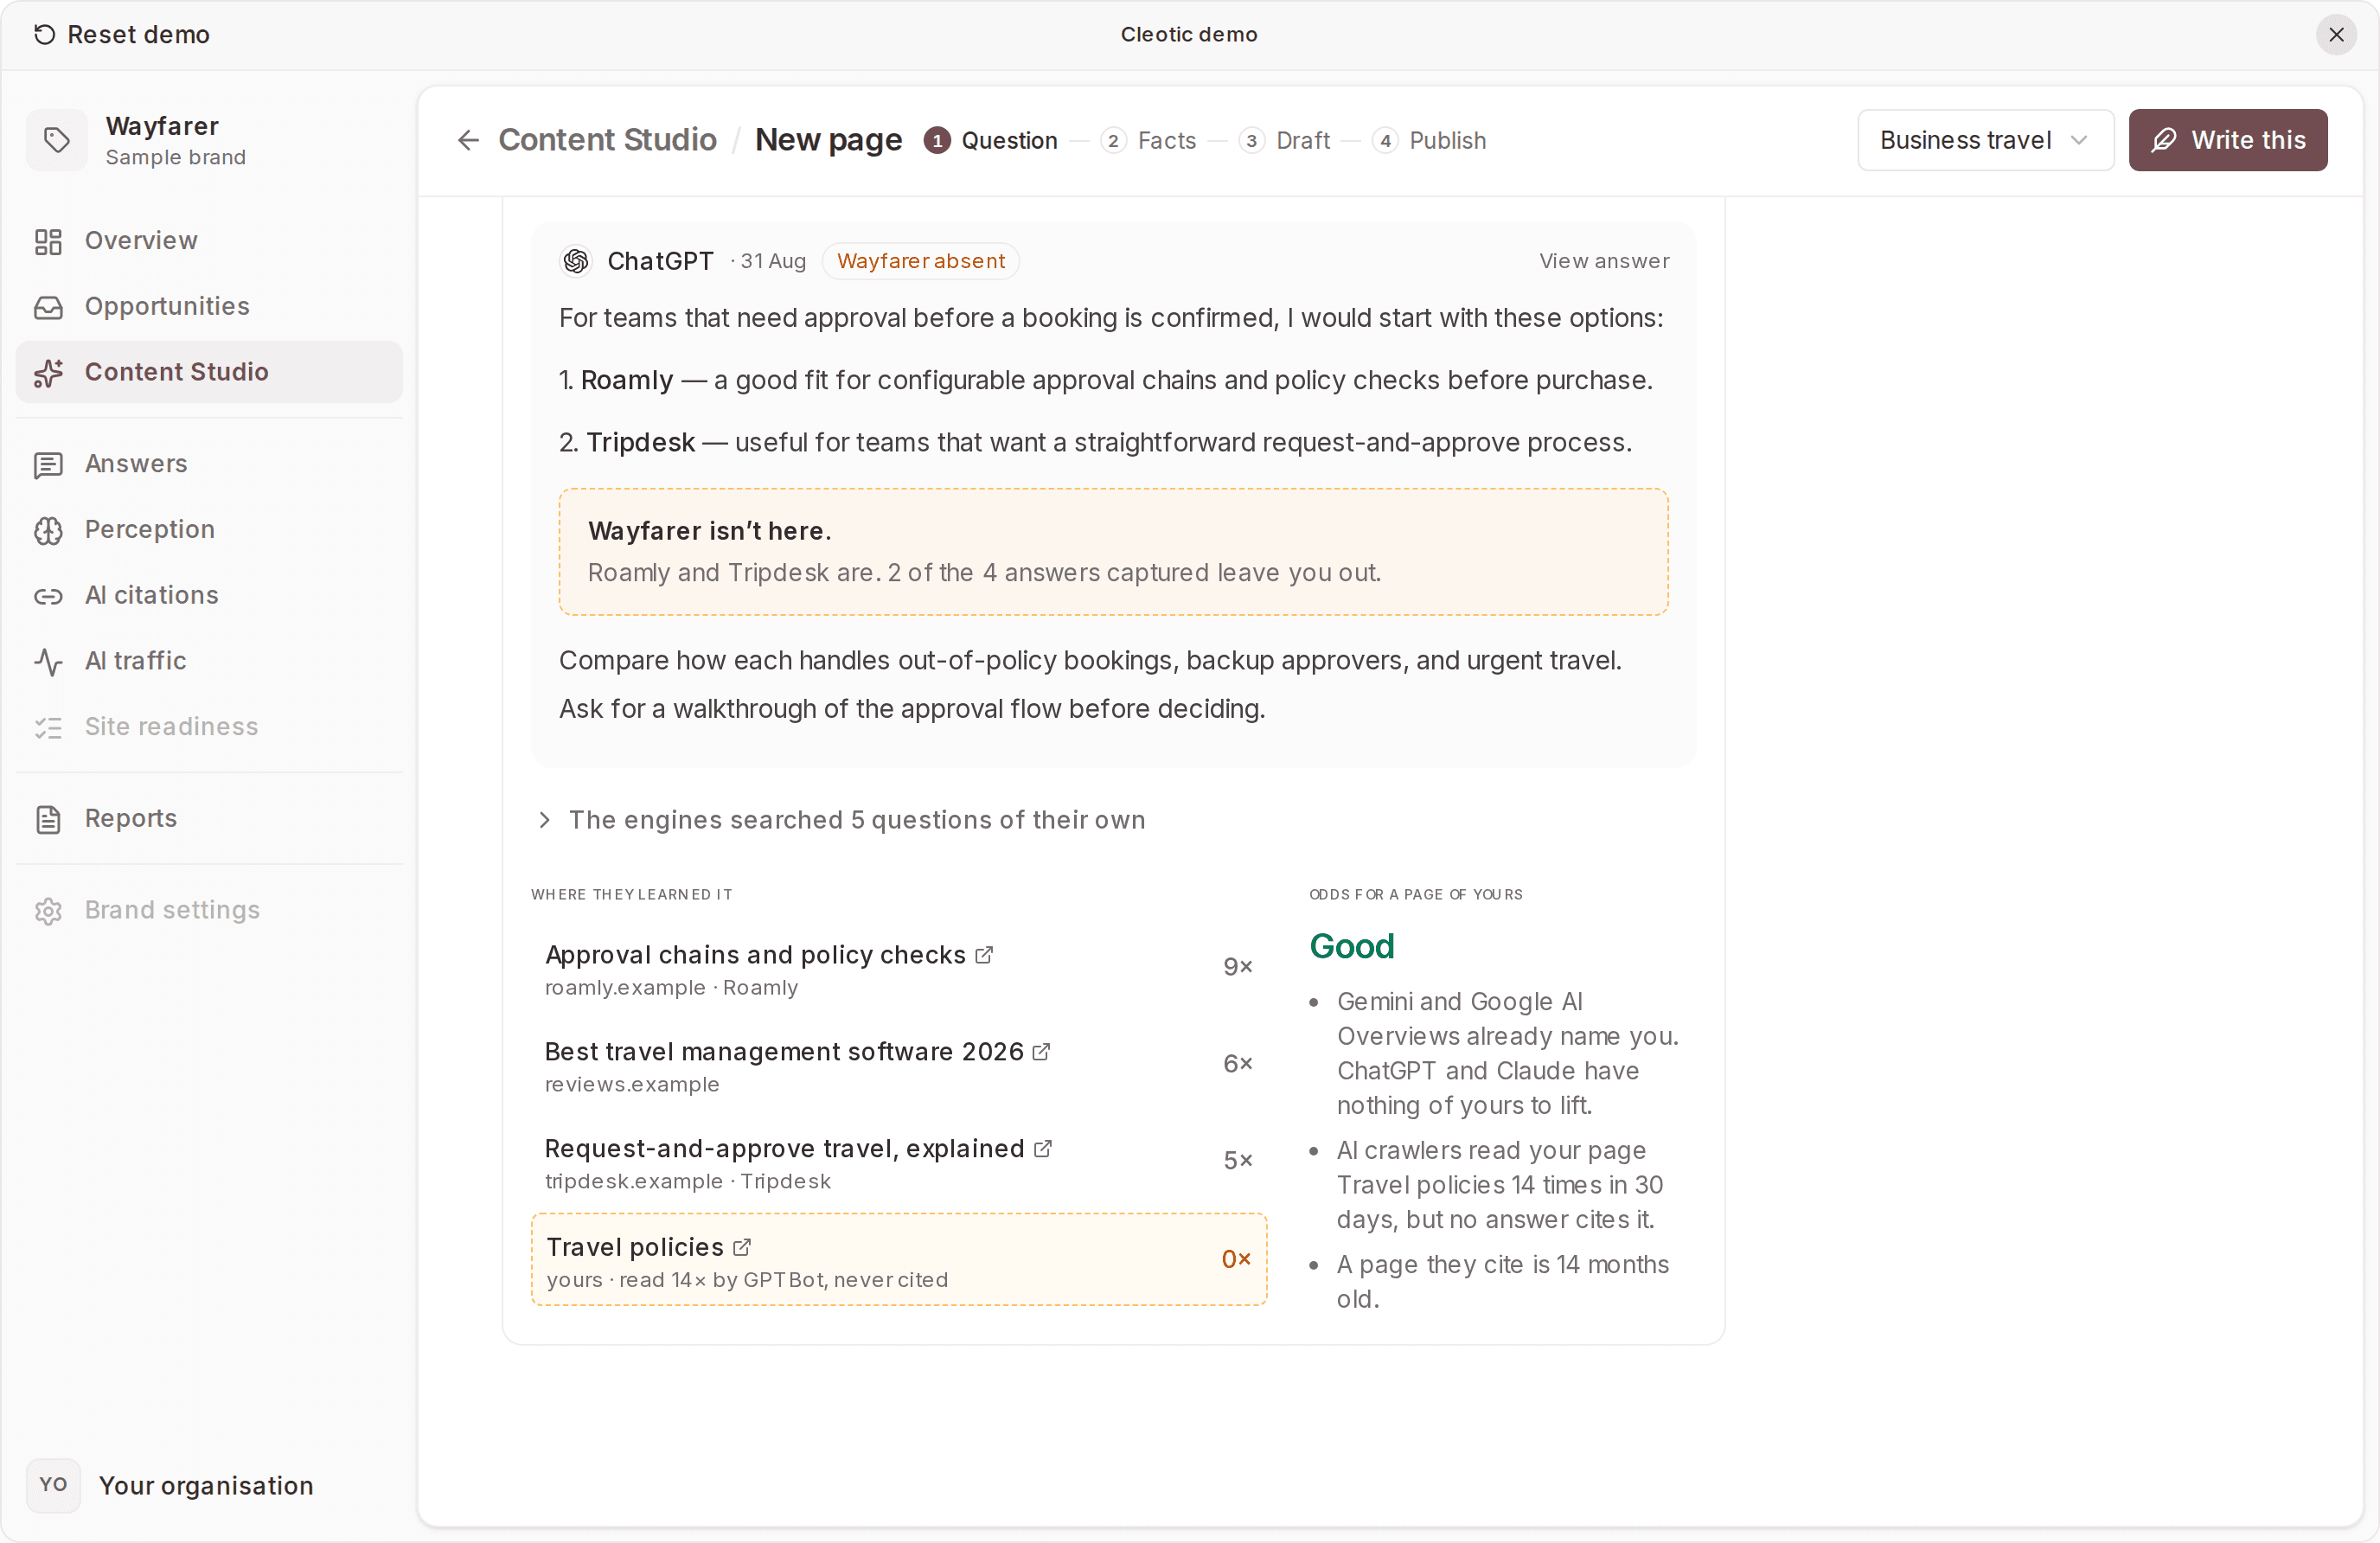Viewport: 2380px width, 1543px height.
Task: Click the Perception brain icon
Action: 48,530
